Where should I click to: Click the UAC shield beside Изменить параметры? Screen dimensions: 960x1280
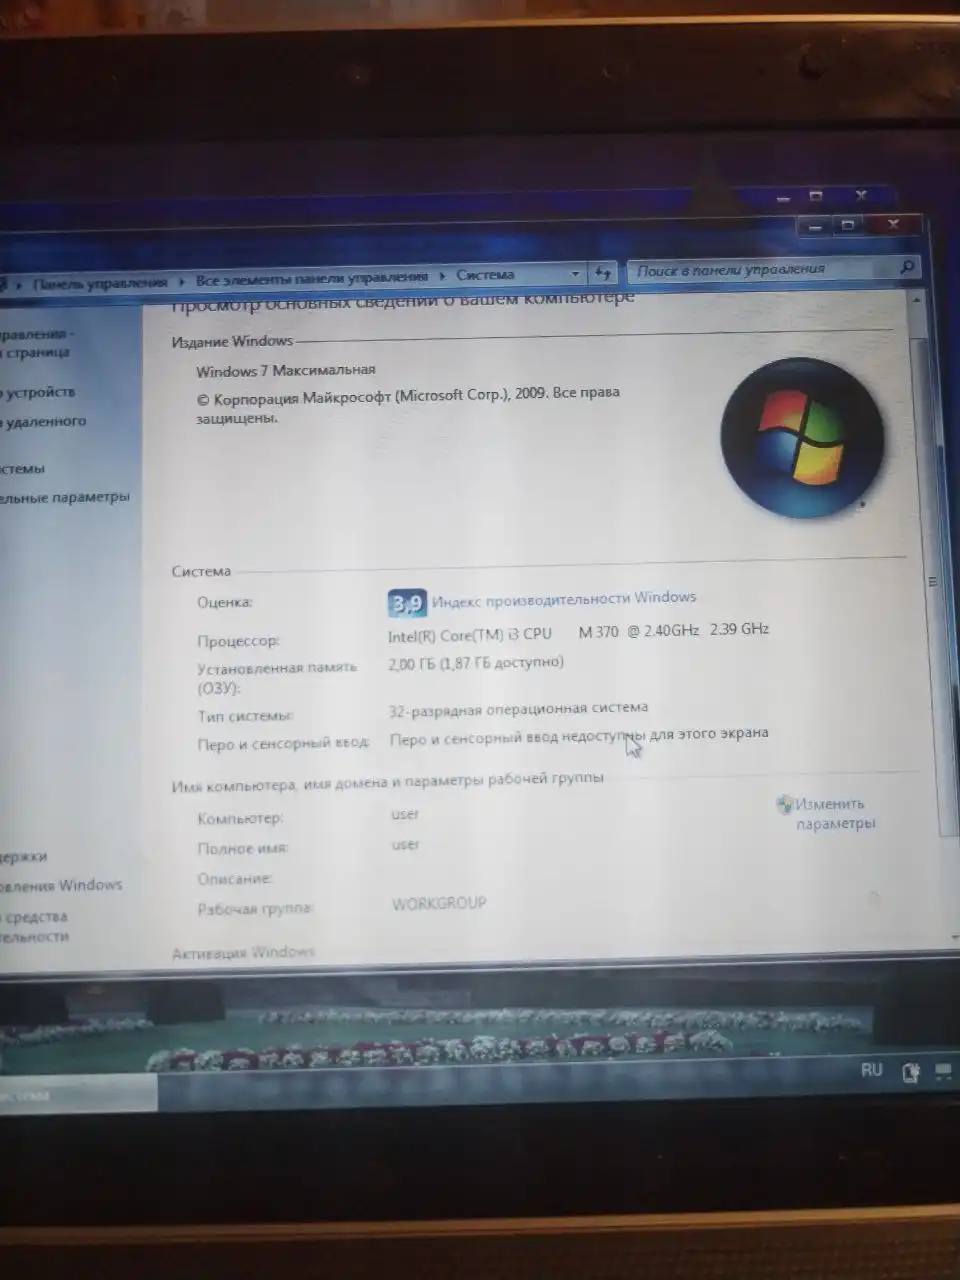point(784,804)
